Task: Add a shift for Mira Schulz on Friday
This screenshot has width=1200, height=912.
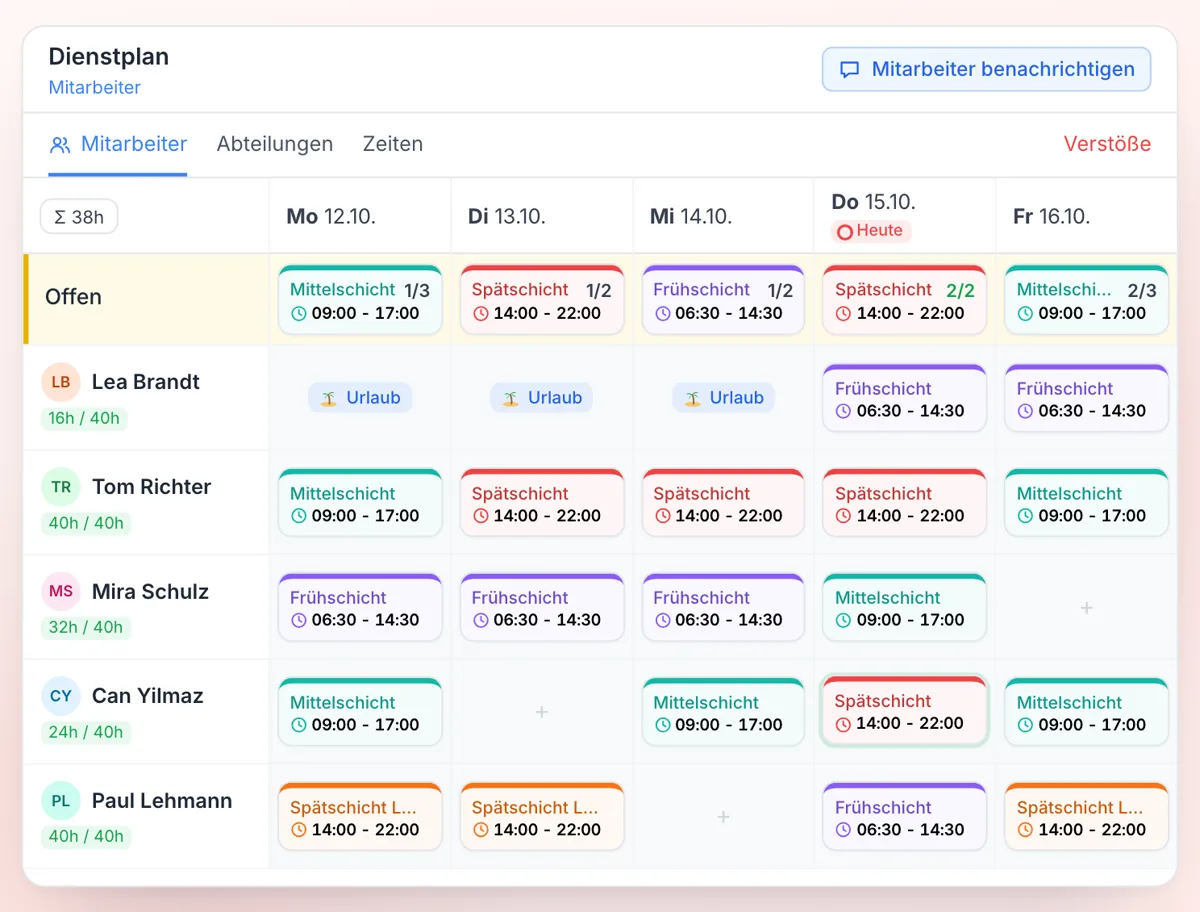Action: [x=1087, y=607]
